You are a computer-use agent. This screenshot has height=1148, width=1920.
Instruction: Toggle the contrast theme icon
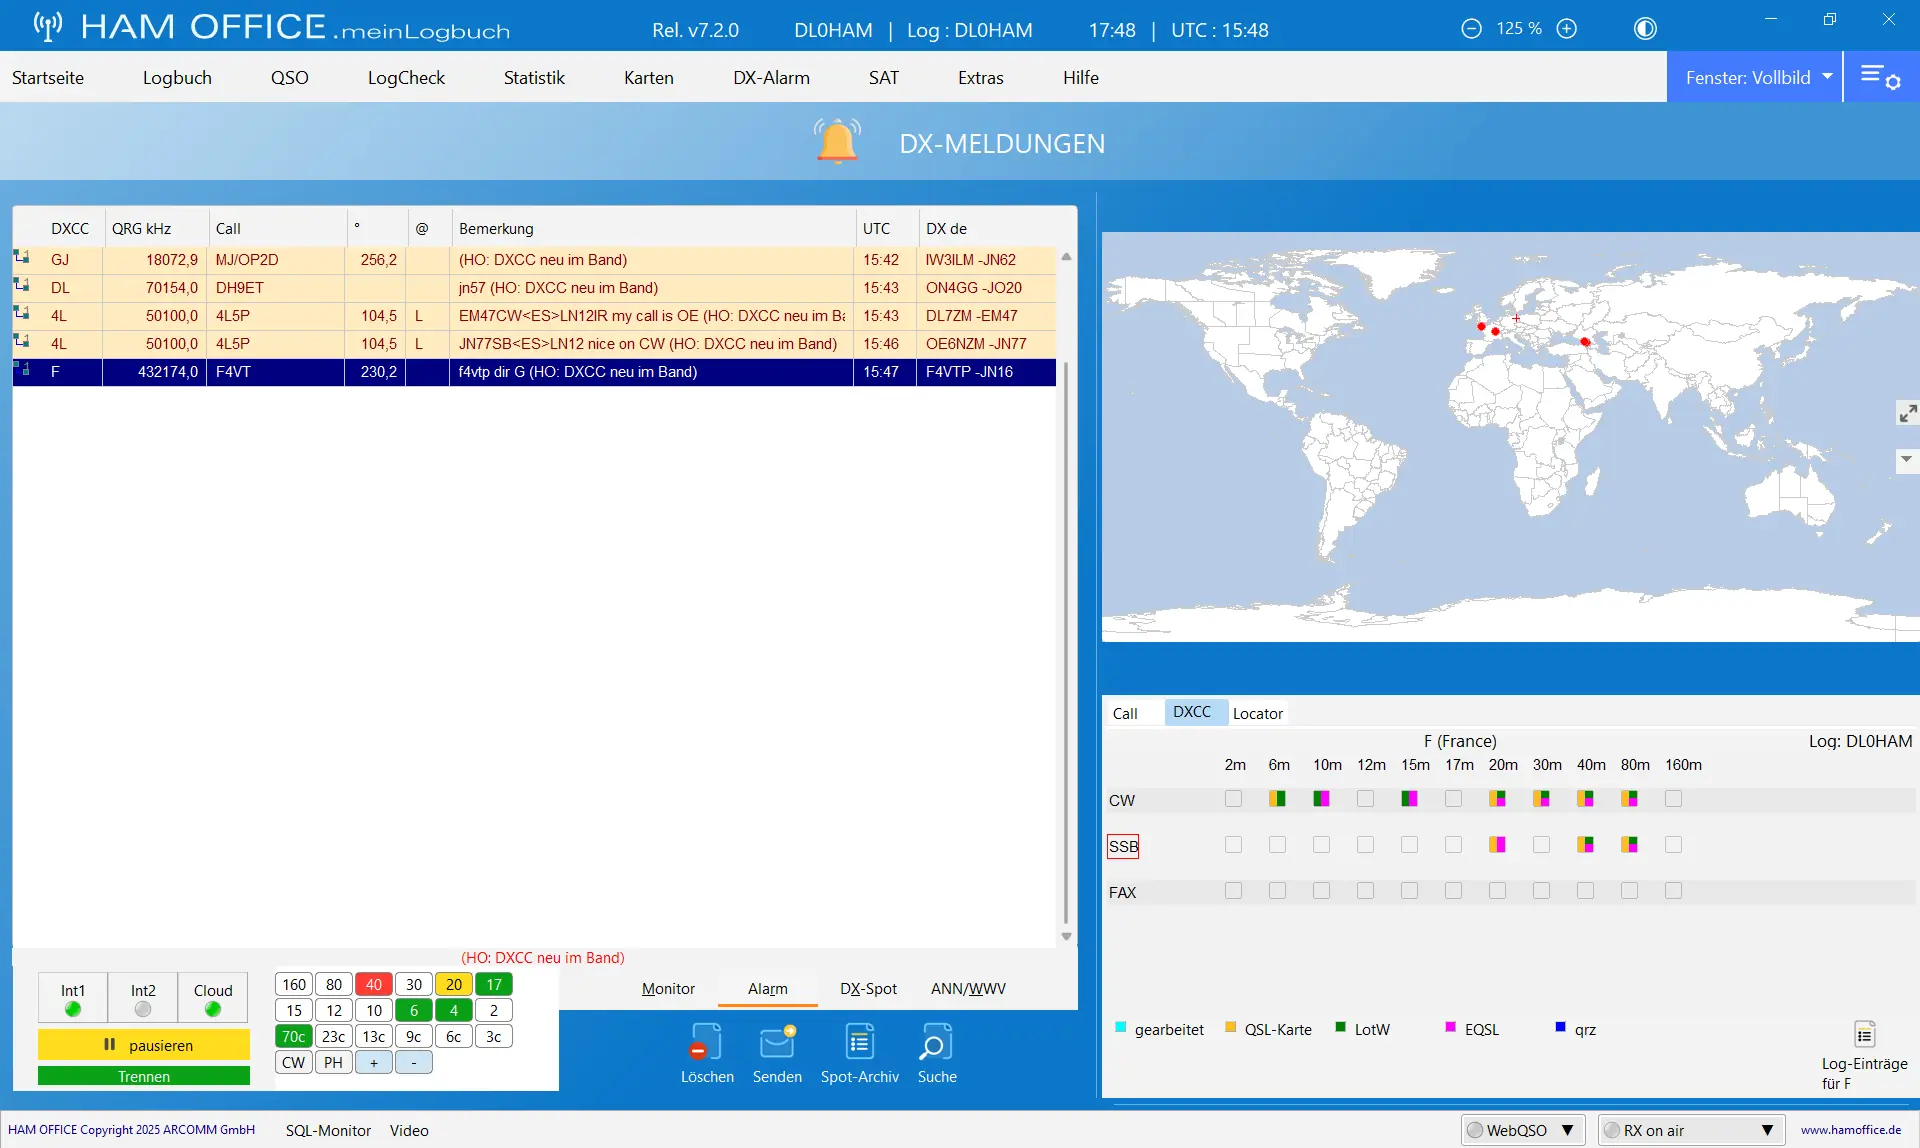[1645, 29]
